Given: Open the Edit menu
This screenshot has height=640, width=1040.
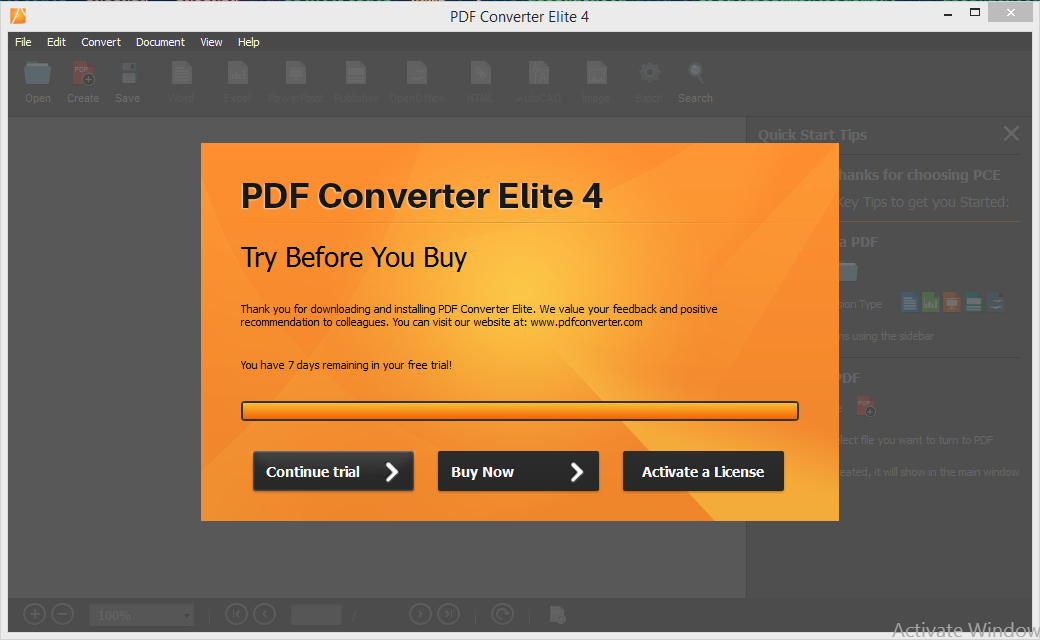Looking at the screenshot, I should click(56, 42).
